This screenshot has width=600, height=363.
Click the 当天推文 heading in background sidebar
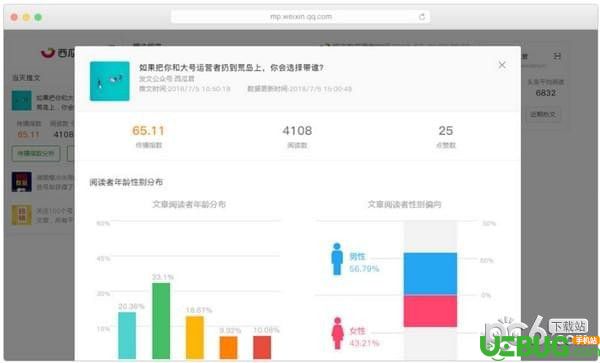(x=26, y=78)
